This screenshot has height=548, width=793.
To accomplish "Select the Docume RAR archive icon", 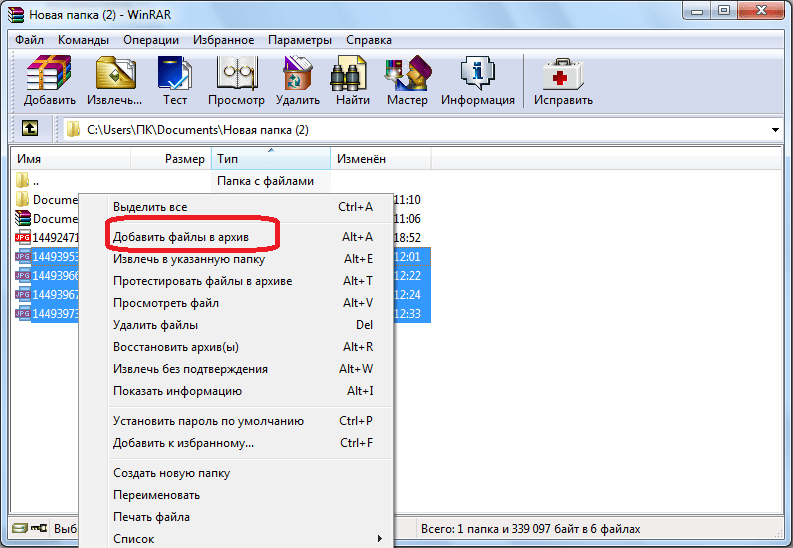I will 23,218.
